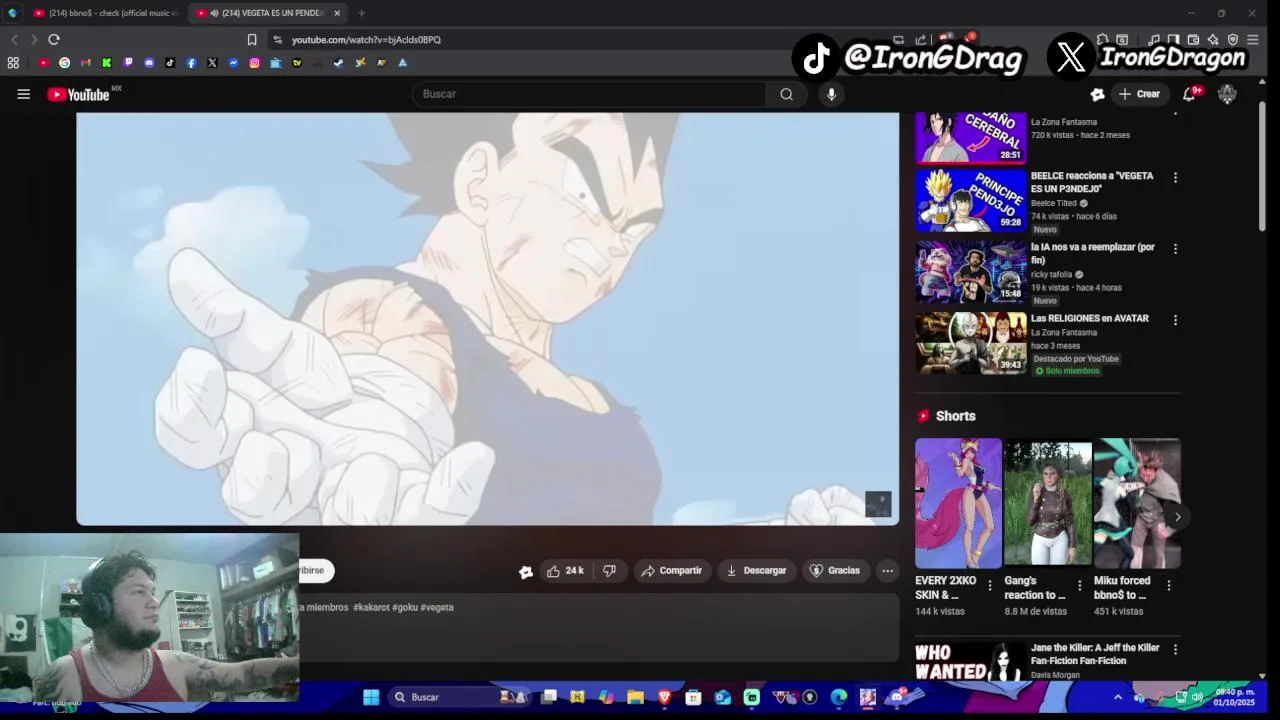Open the Facebook bookmark
The image size is (1280, 720).
(x=191, y=62)
